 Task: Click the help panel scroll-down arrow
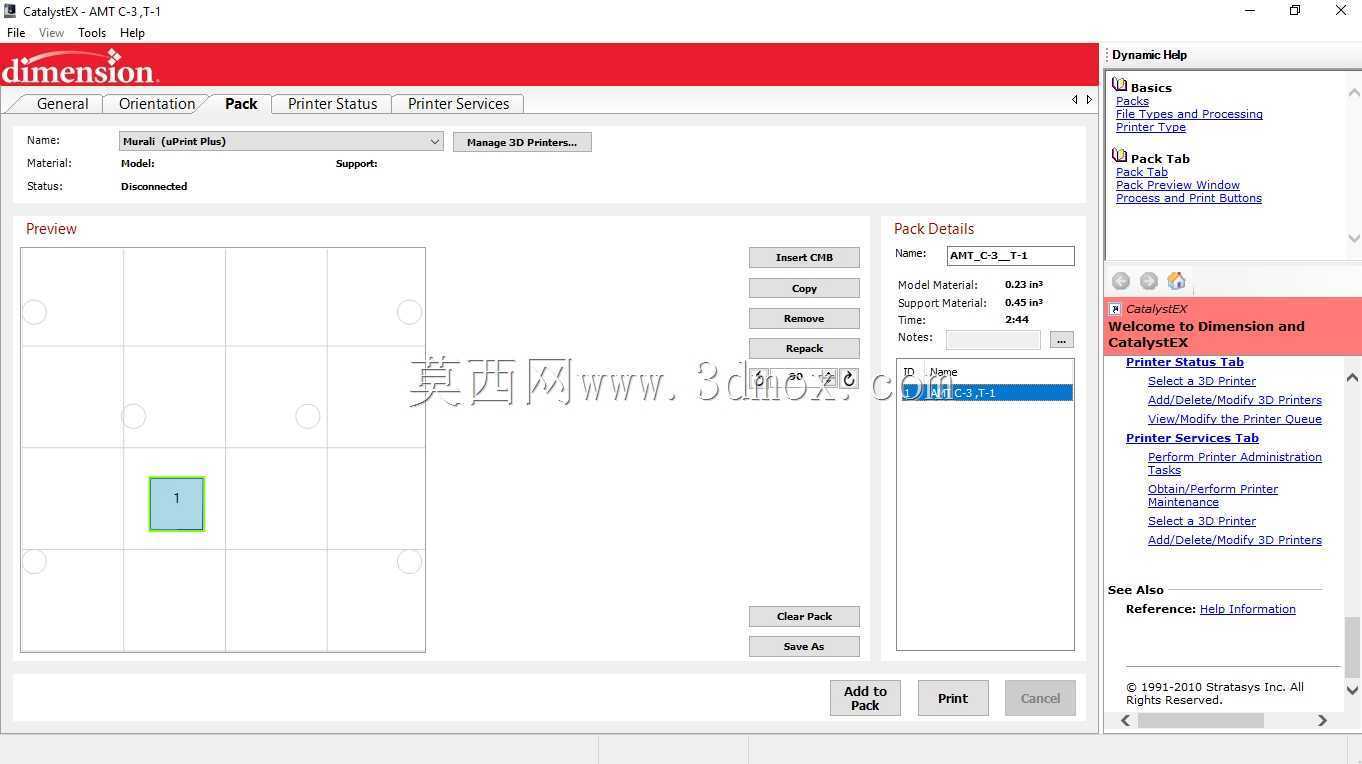click(1353, 690)
